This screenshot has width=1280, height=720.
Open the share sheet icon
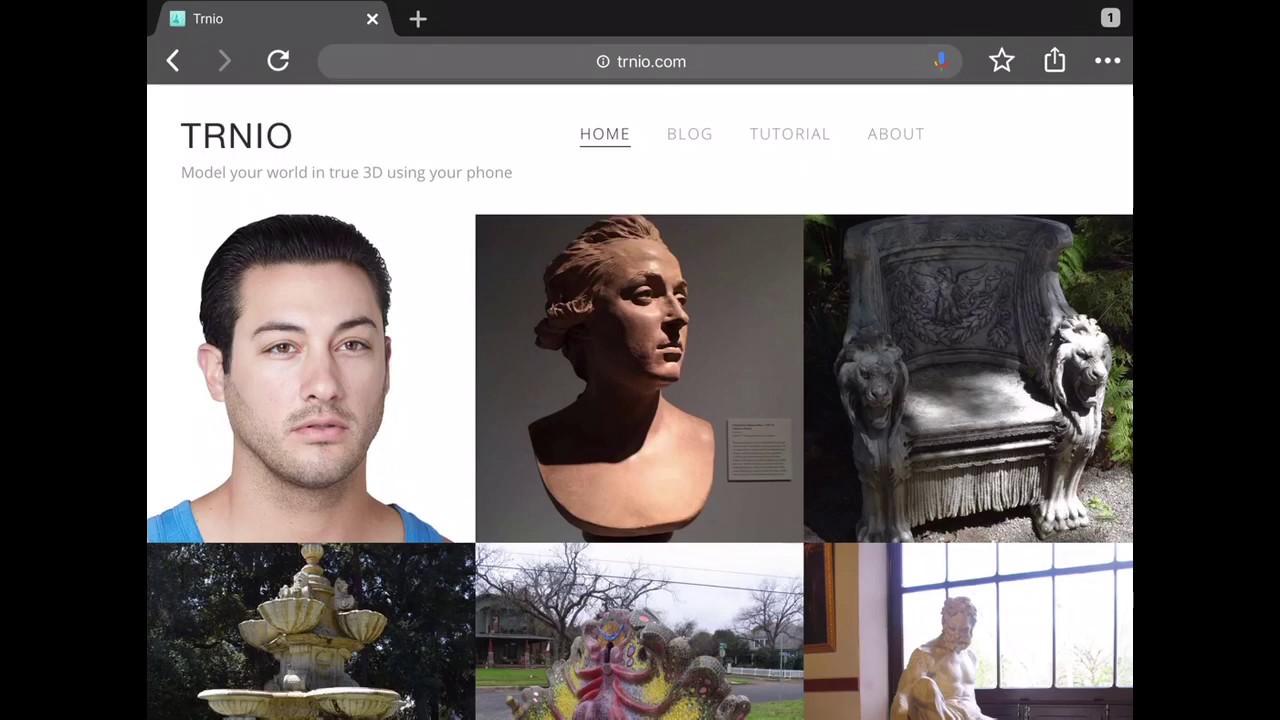pyautogui.click(x=1054, y=60)
